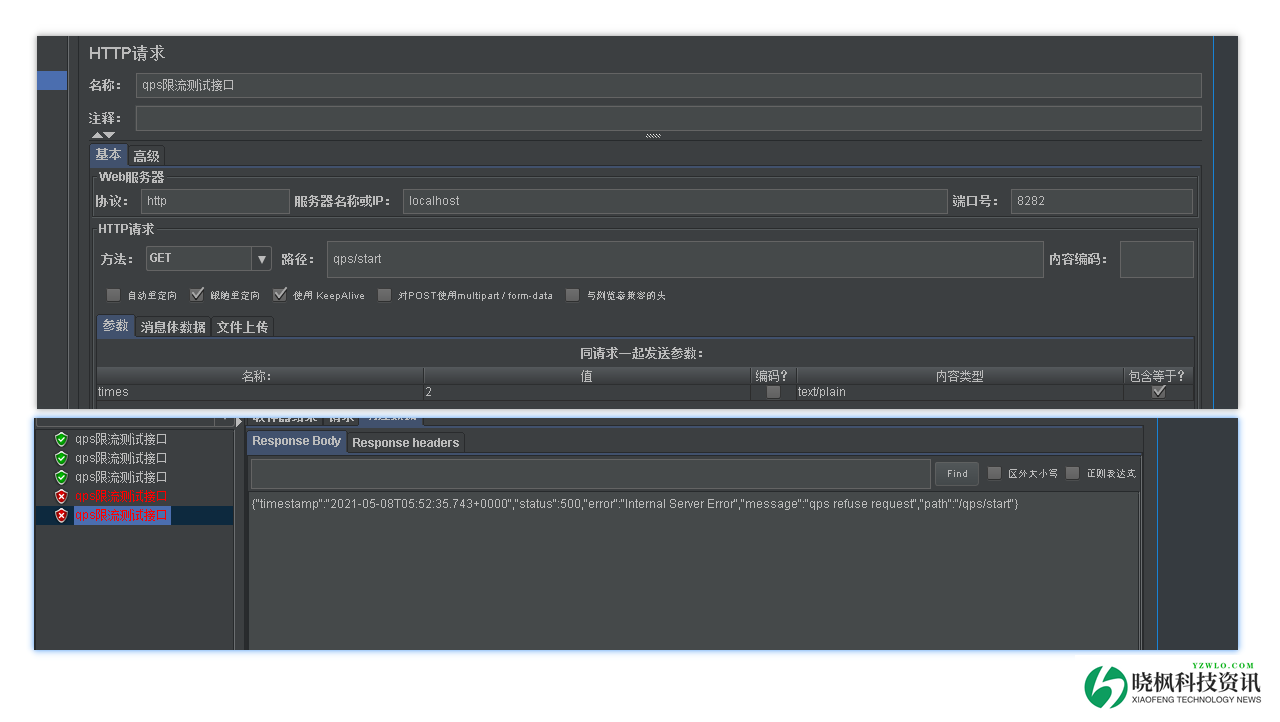Click the third green success shield icon

pos(61,477)
